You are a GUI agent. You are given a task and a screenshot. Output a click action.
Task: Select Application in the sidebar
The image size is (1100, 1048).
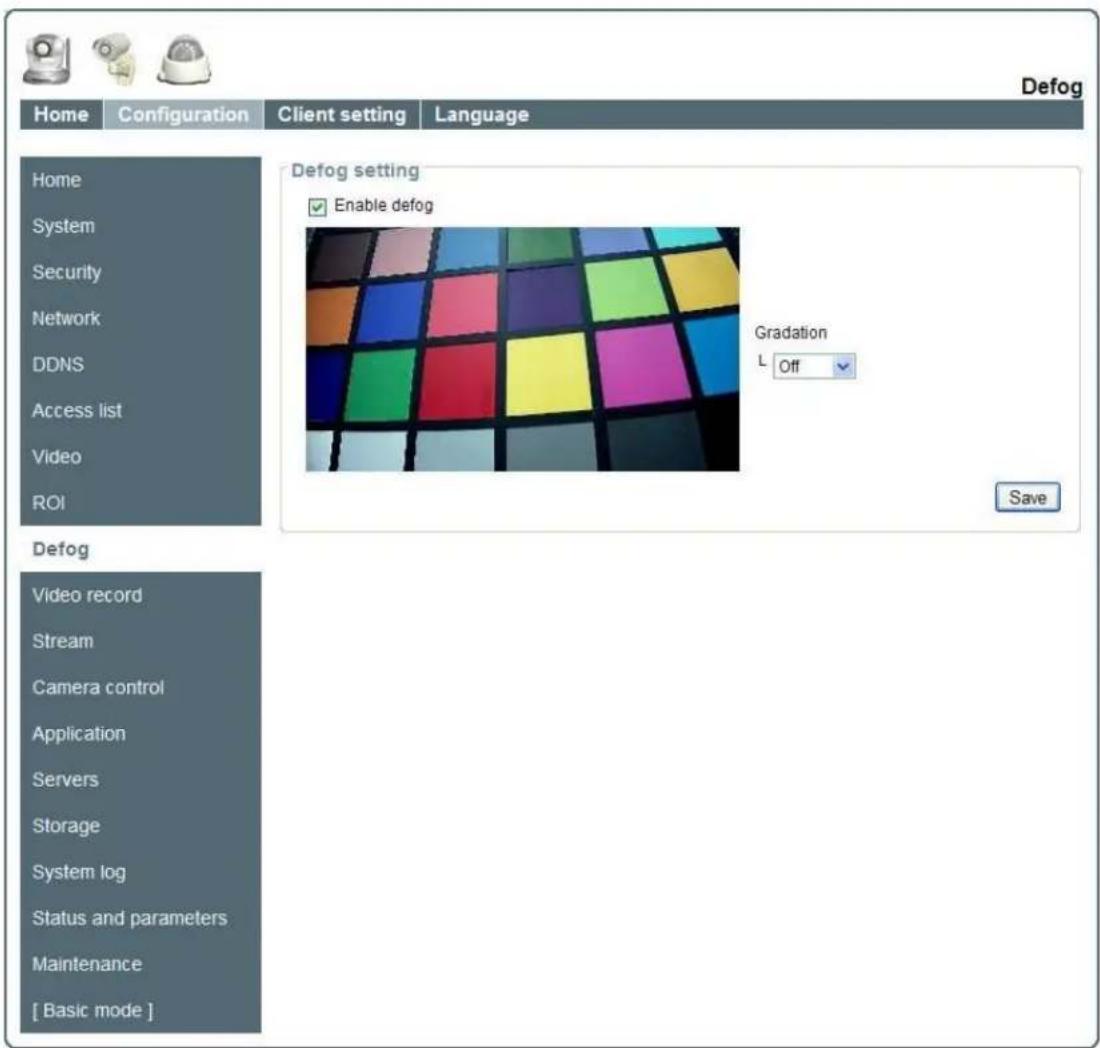140,734
